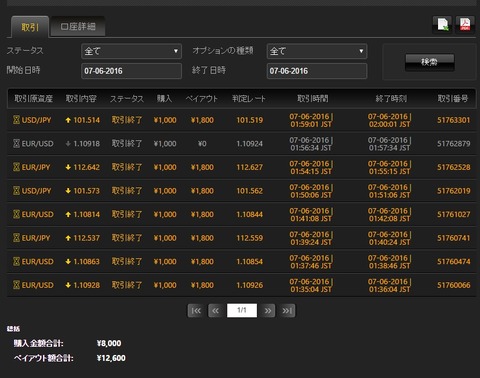Click the payout total ¥12,600
The width and height of the screenshot is (480, 378).
pyautogui.click(x=111, y=358)
